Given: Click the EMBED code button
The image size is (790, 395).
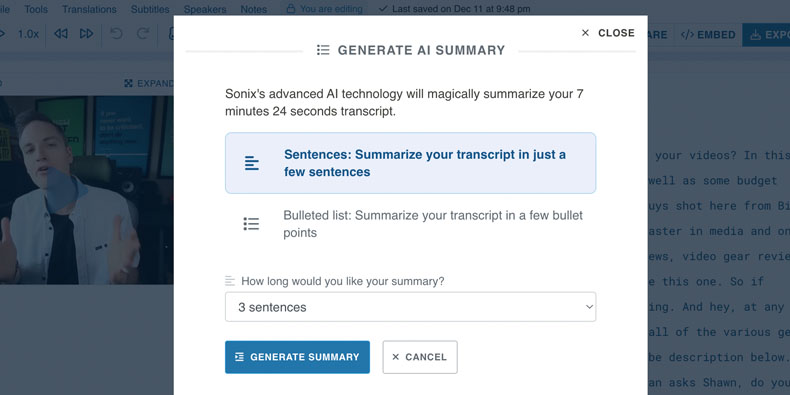Looking at the screenshot, I should [x=708, y=35].
